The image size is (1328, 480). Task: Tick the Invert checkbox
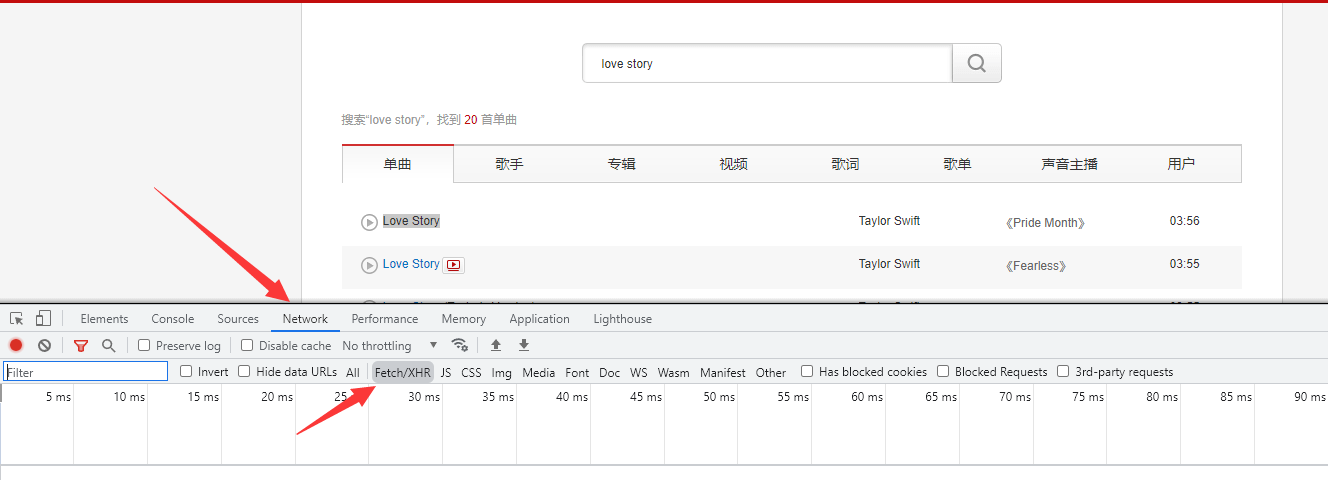pyautogui.click(x=186, y=371)
